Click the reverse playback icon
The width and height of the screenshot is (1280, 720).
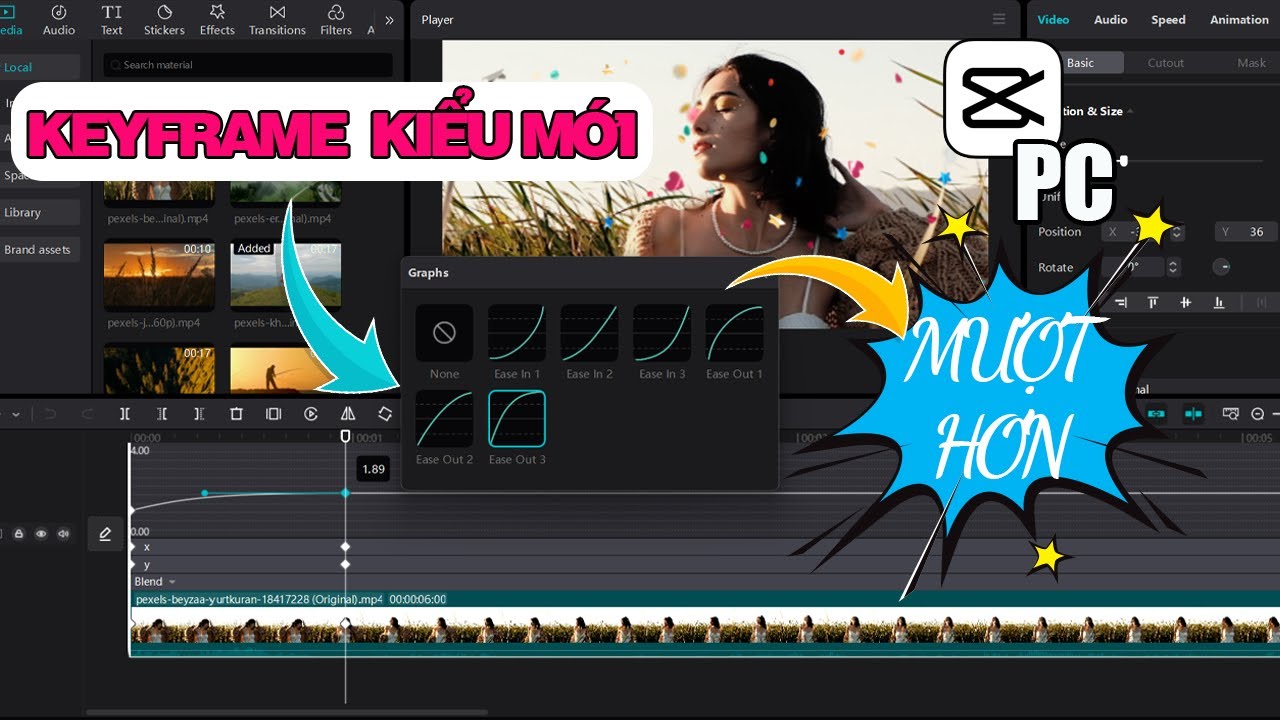[x=311, y=414]
